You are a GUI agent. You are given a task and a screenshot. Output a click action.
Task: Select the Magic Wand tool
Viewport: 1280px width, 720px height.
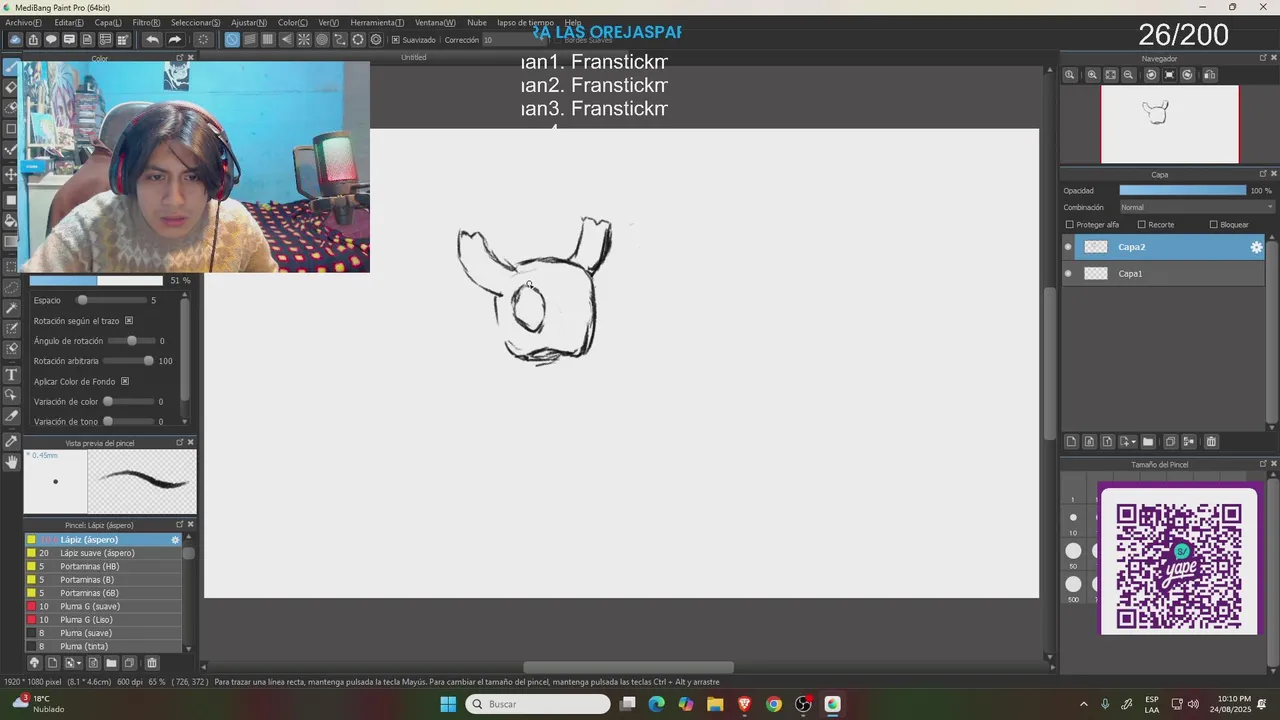(12, 308)
